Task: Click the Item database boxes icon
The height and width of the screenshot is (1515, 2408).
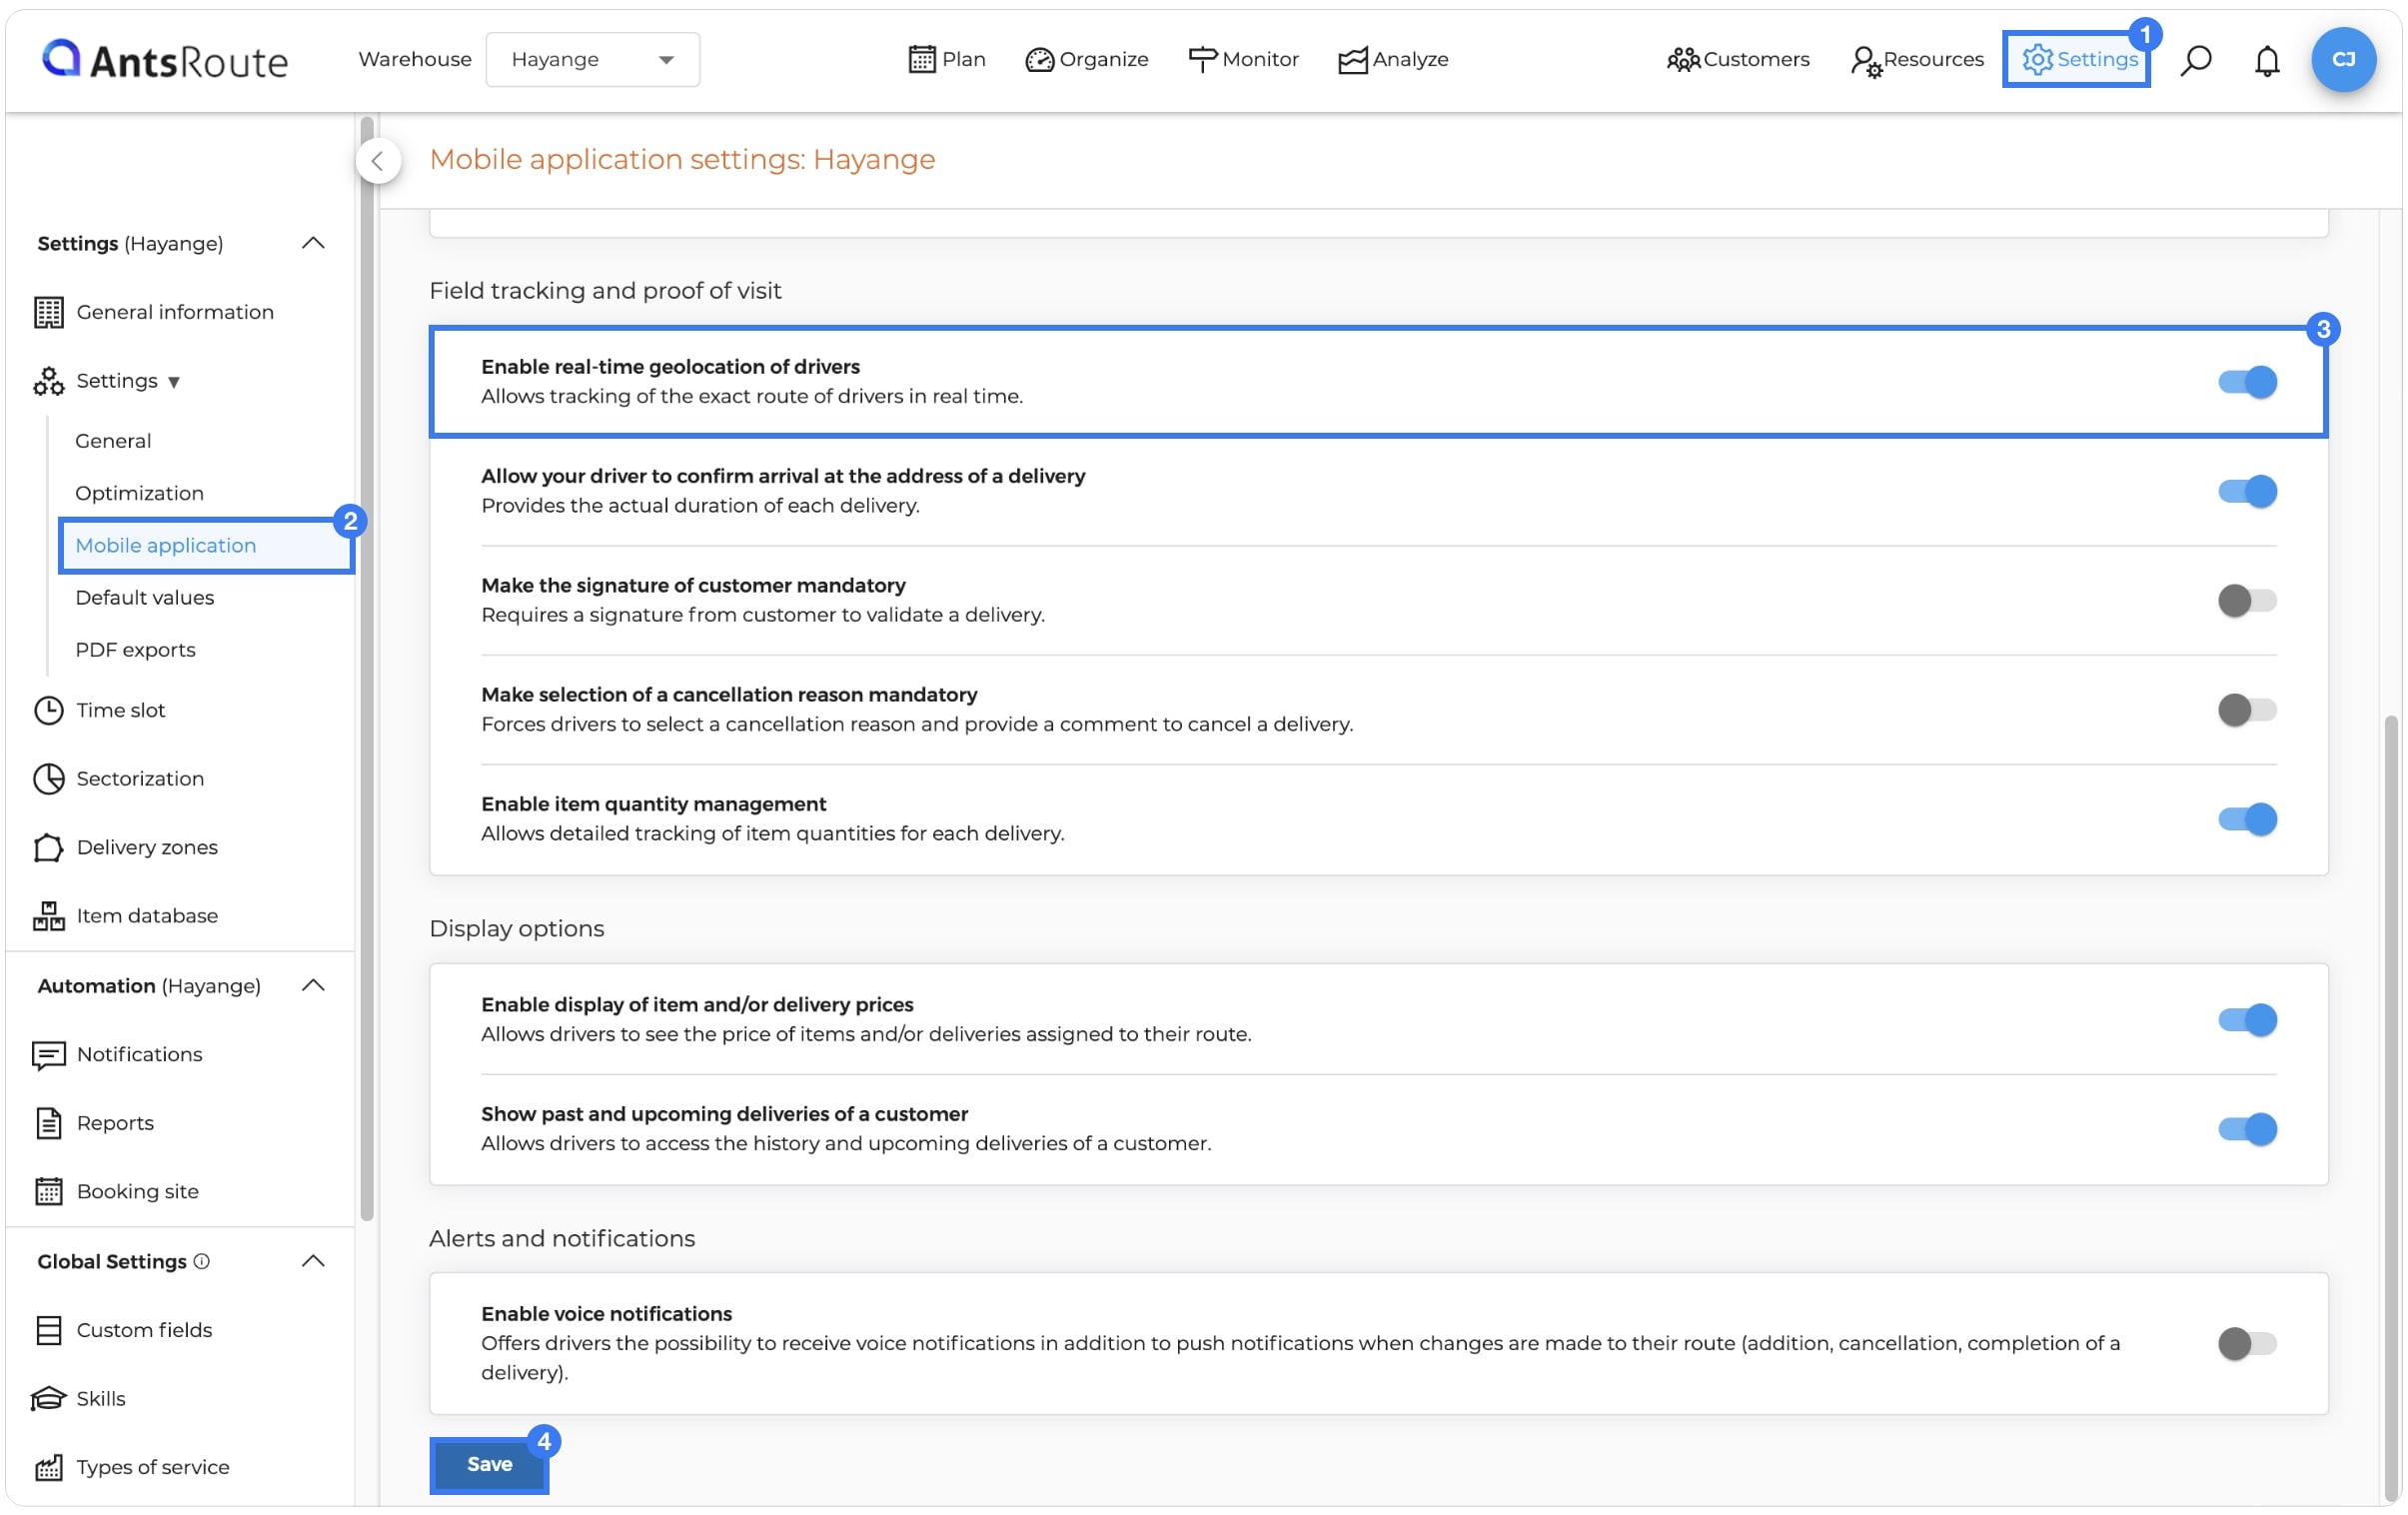Action: click(x=48, y=915)
